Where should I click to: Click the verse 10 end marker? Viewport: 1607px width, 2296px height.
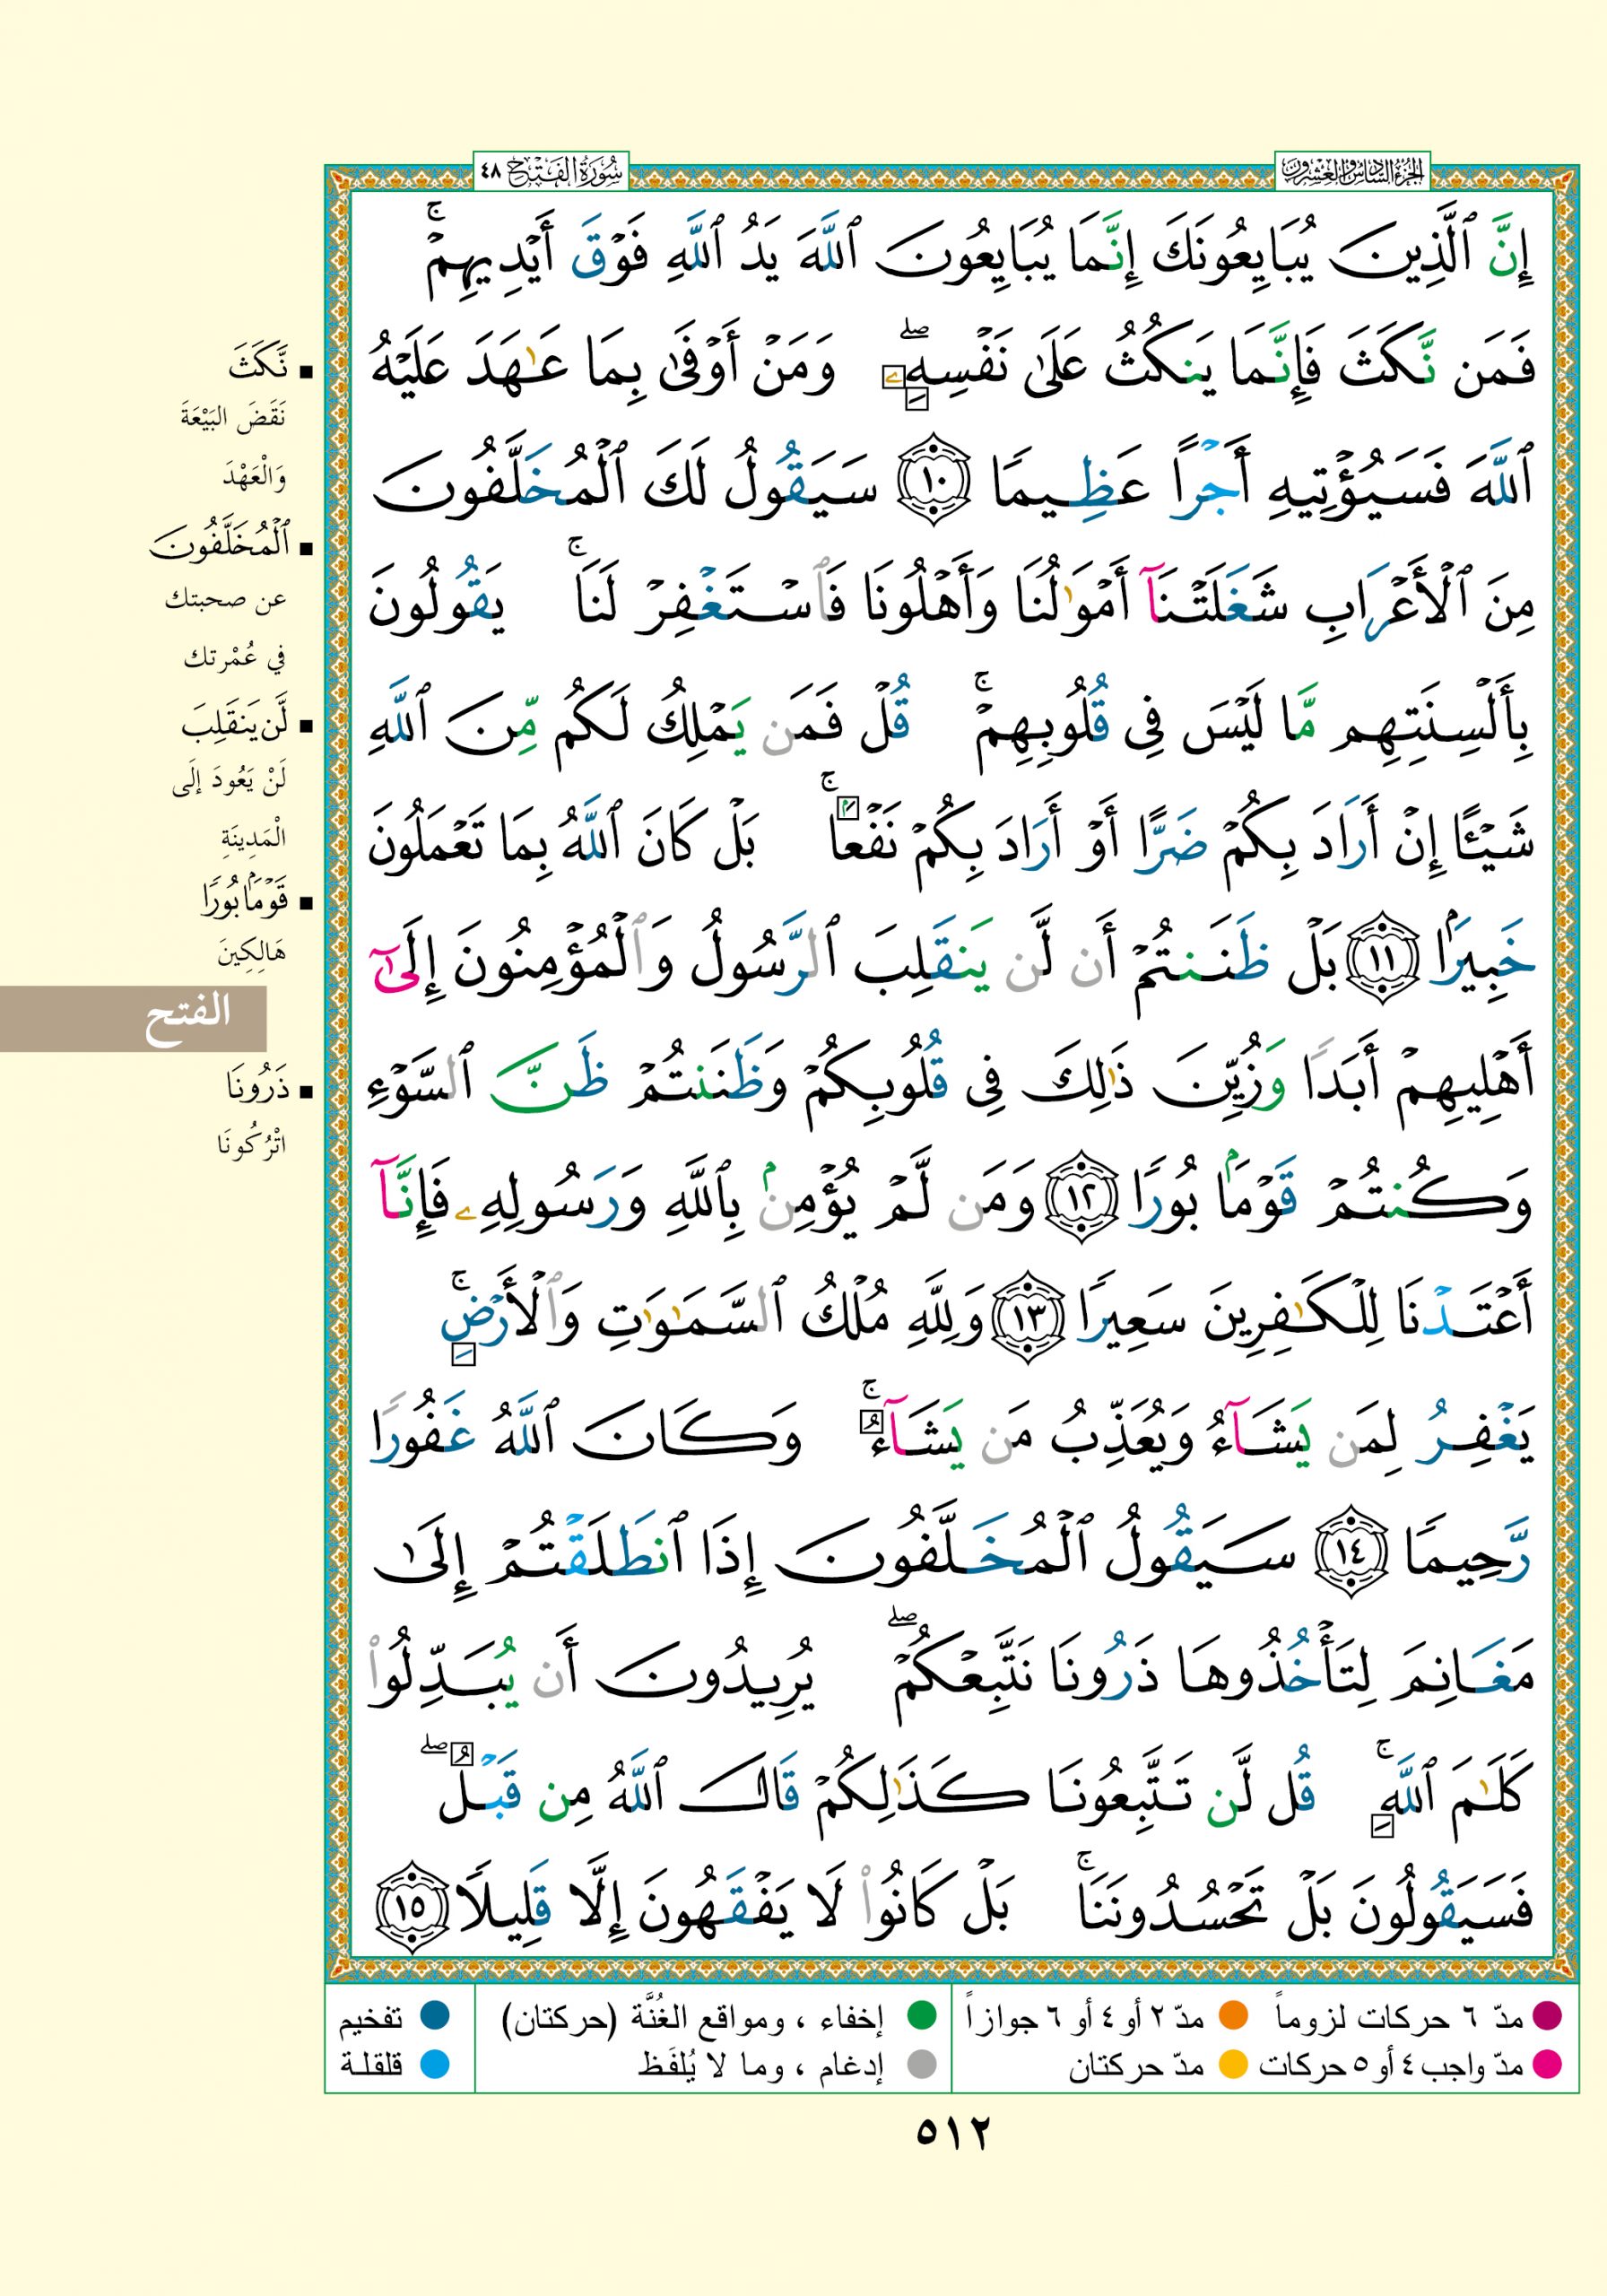click(933, 490)
